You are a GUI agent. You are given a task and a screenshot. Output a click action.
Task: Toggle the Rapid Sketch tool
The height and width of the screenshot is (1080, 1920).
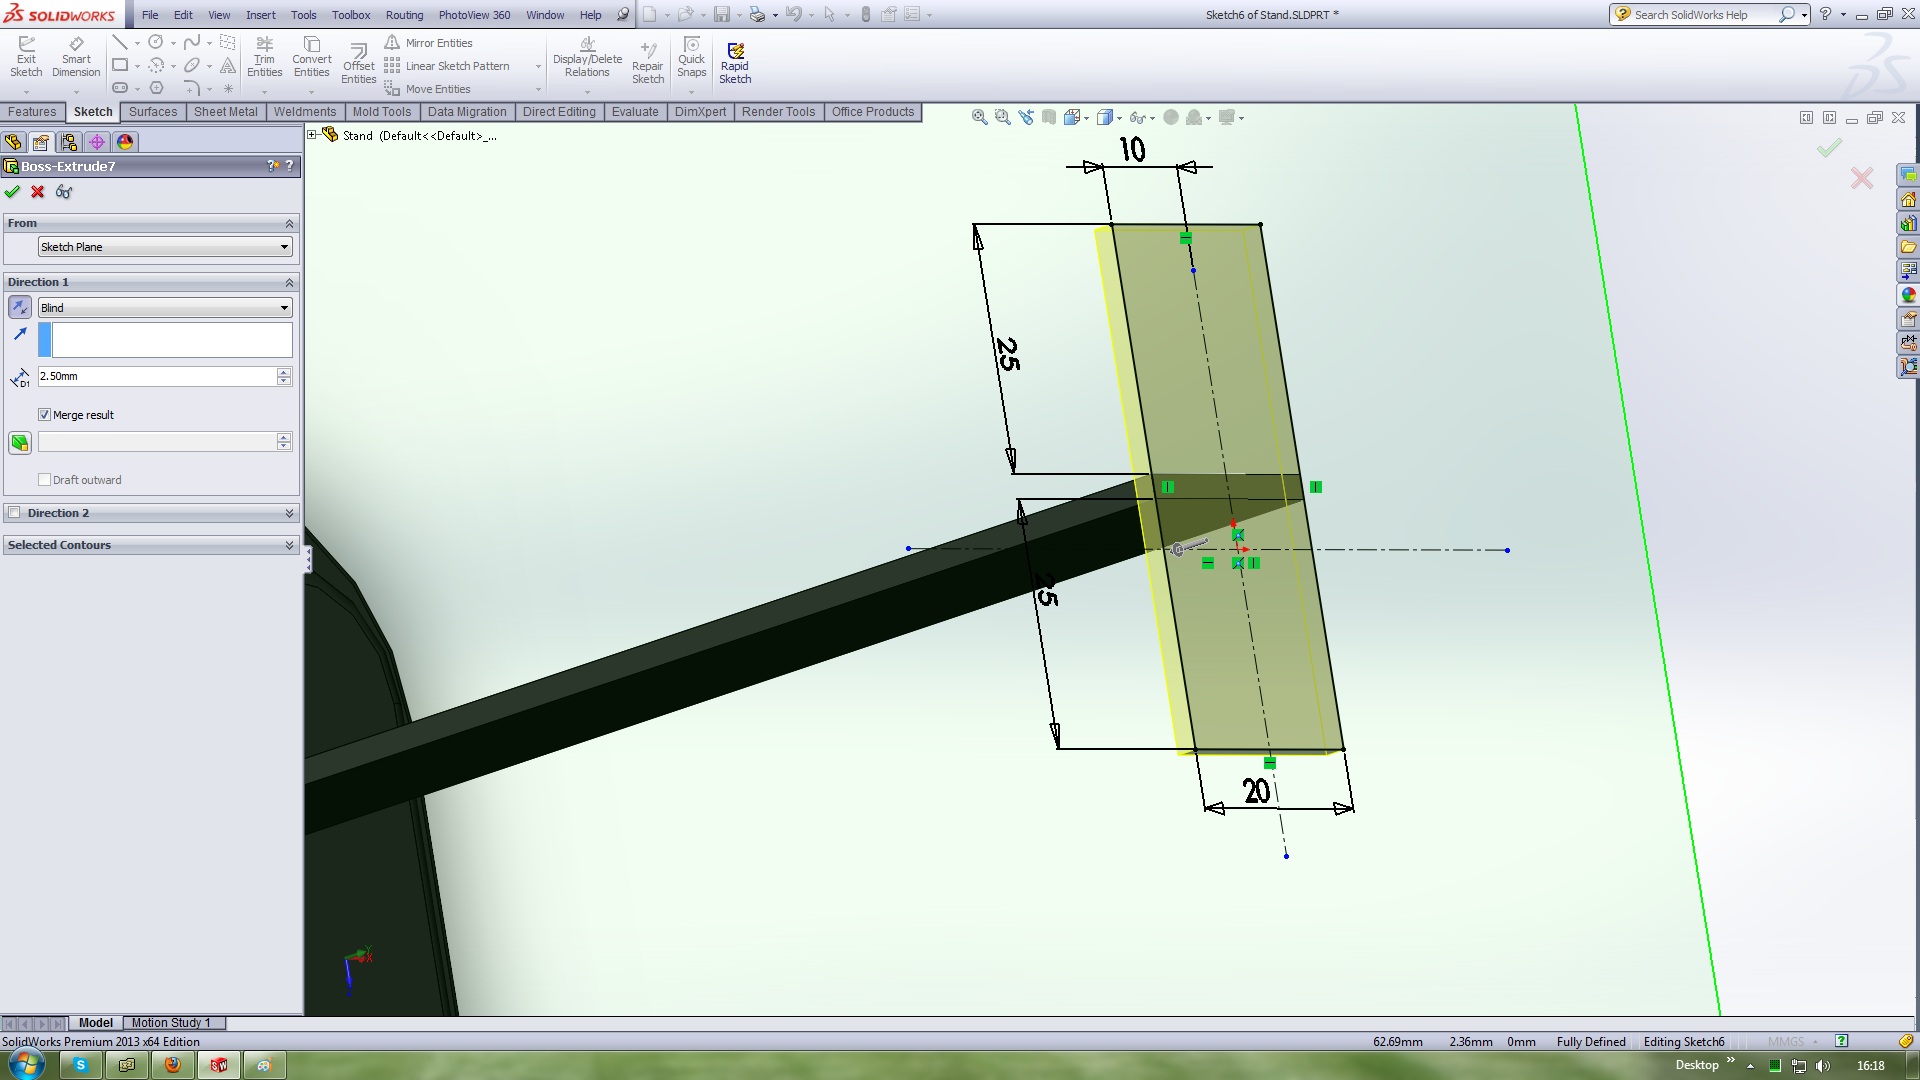[x=735, y=64]
